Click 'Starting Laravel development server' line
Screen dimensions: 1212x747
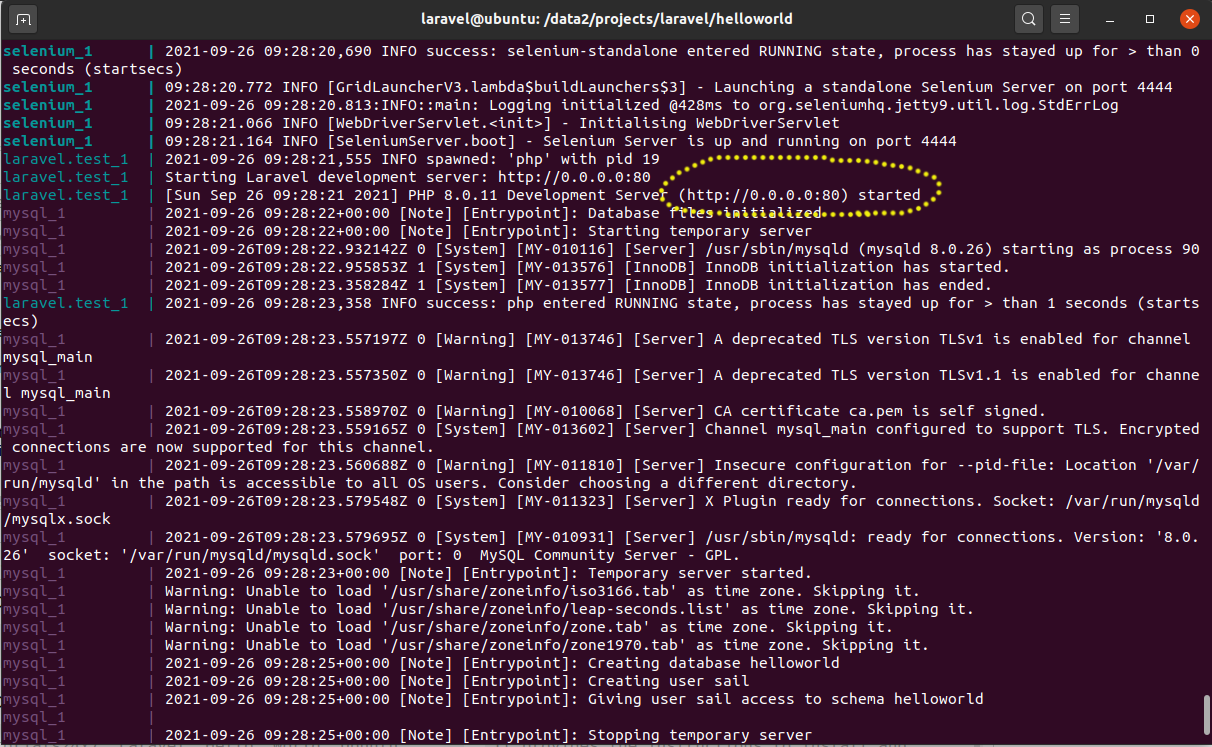[407, 177]
